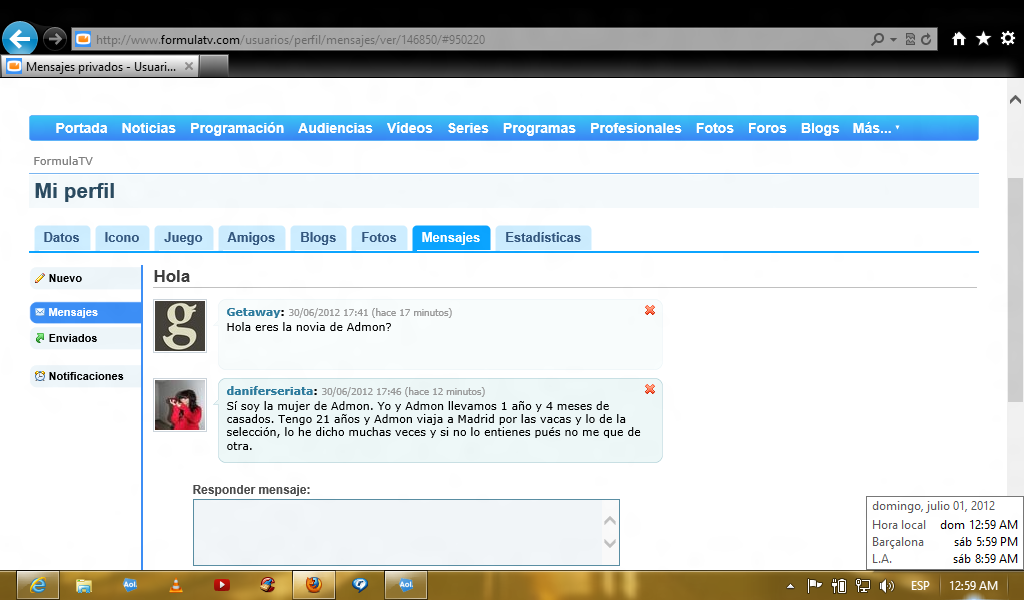Delete daniferseriata's message with red X
This screenshot has width=1024, height=600.
[650, 389]
